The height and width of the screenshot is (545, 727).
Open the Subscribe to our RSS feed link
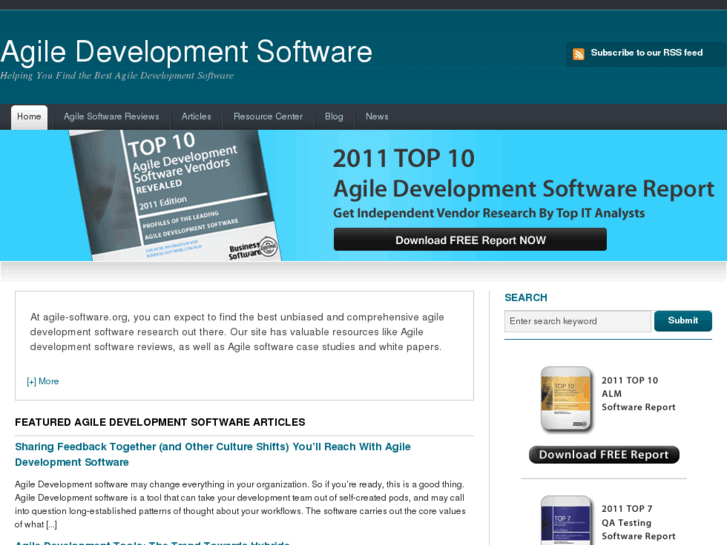[646, 53]
